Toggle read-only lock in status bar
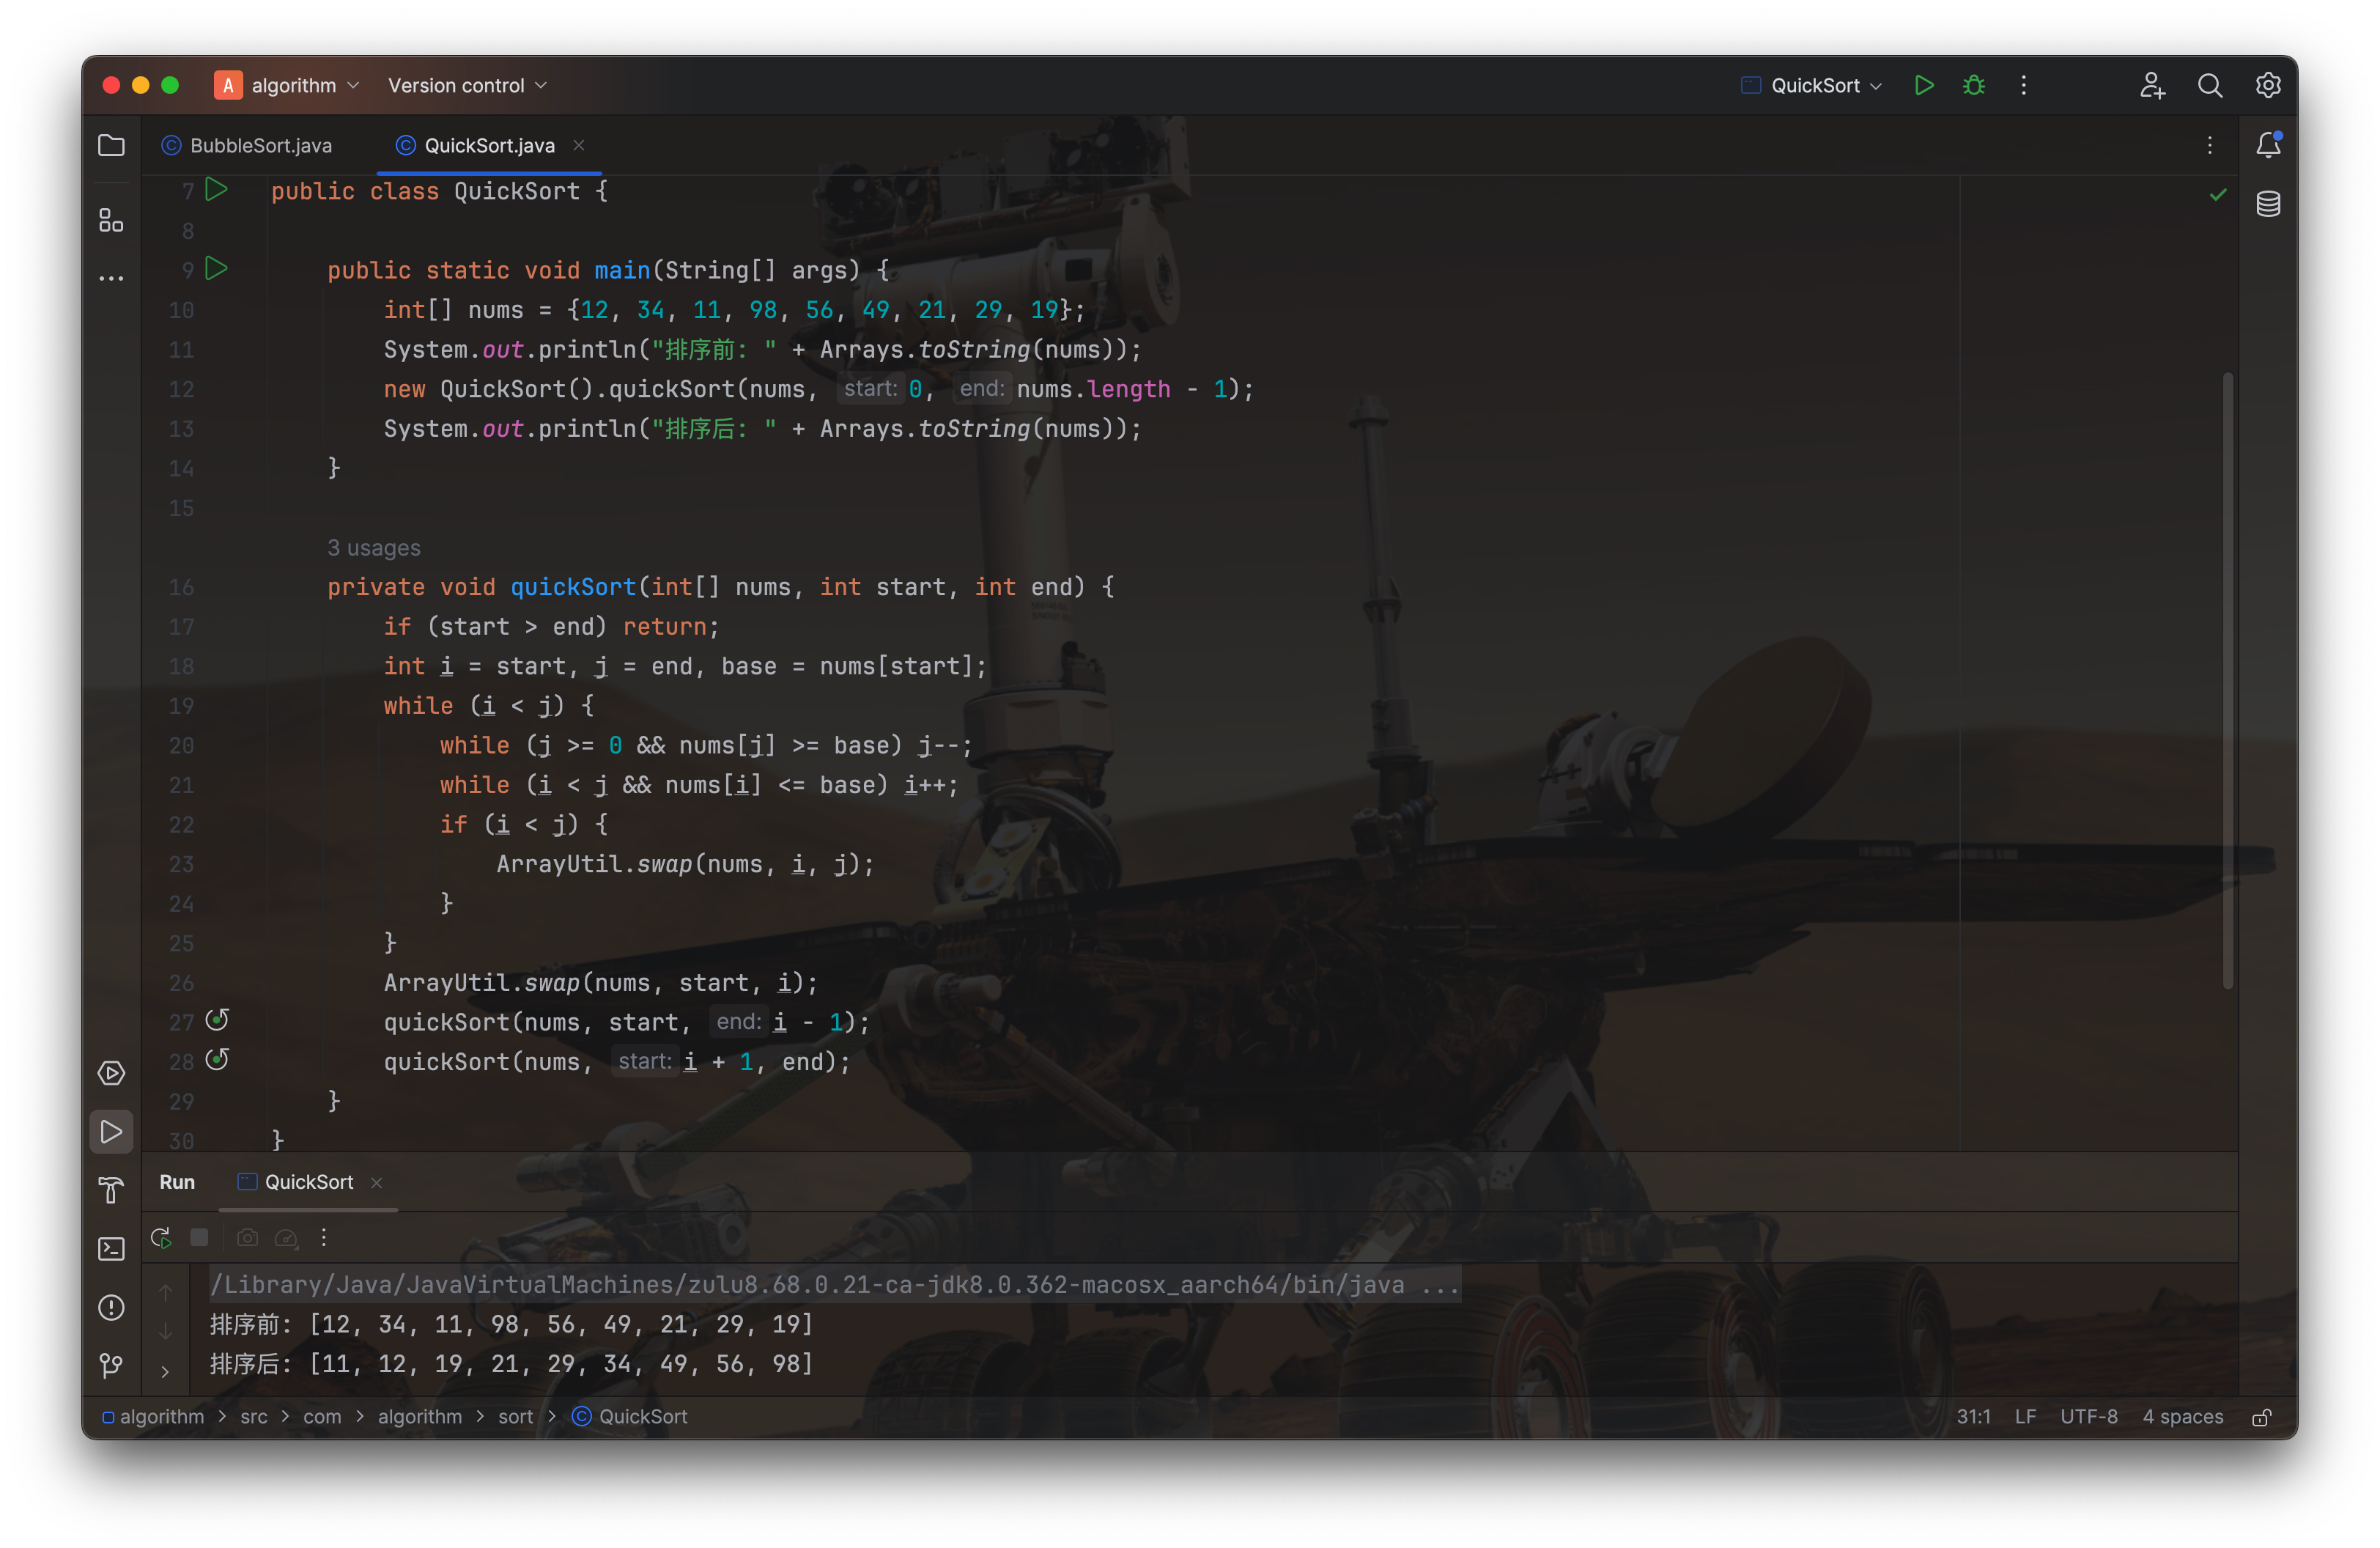Image resolution: width=2380 pixels, height=1548 pixels. tap(2262, 1417)
